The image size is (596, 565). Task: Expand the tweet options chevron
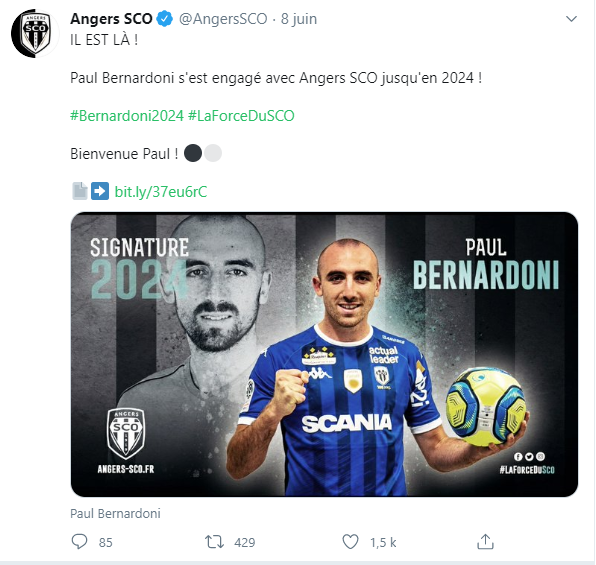tap(571, 19)
